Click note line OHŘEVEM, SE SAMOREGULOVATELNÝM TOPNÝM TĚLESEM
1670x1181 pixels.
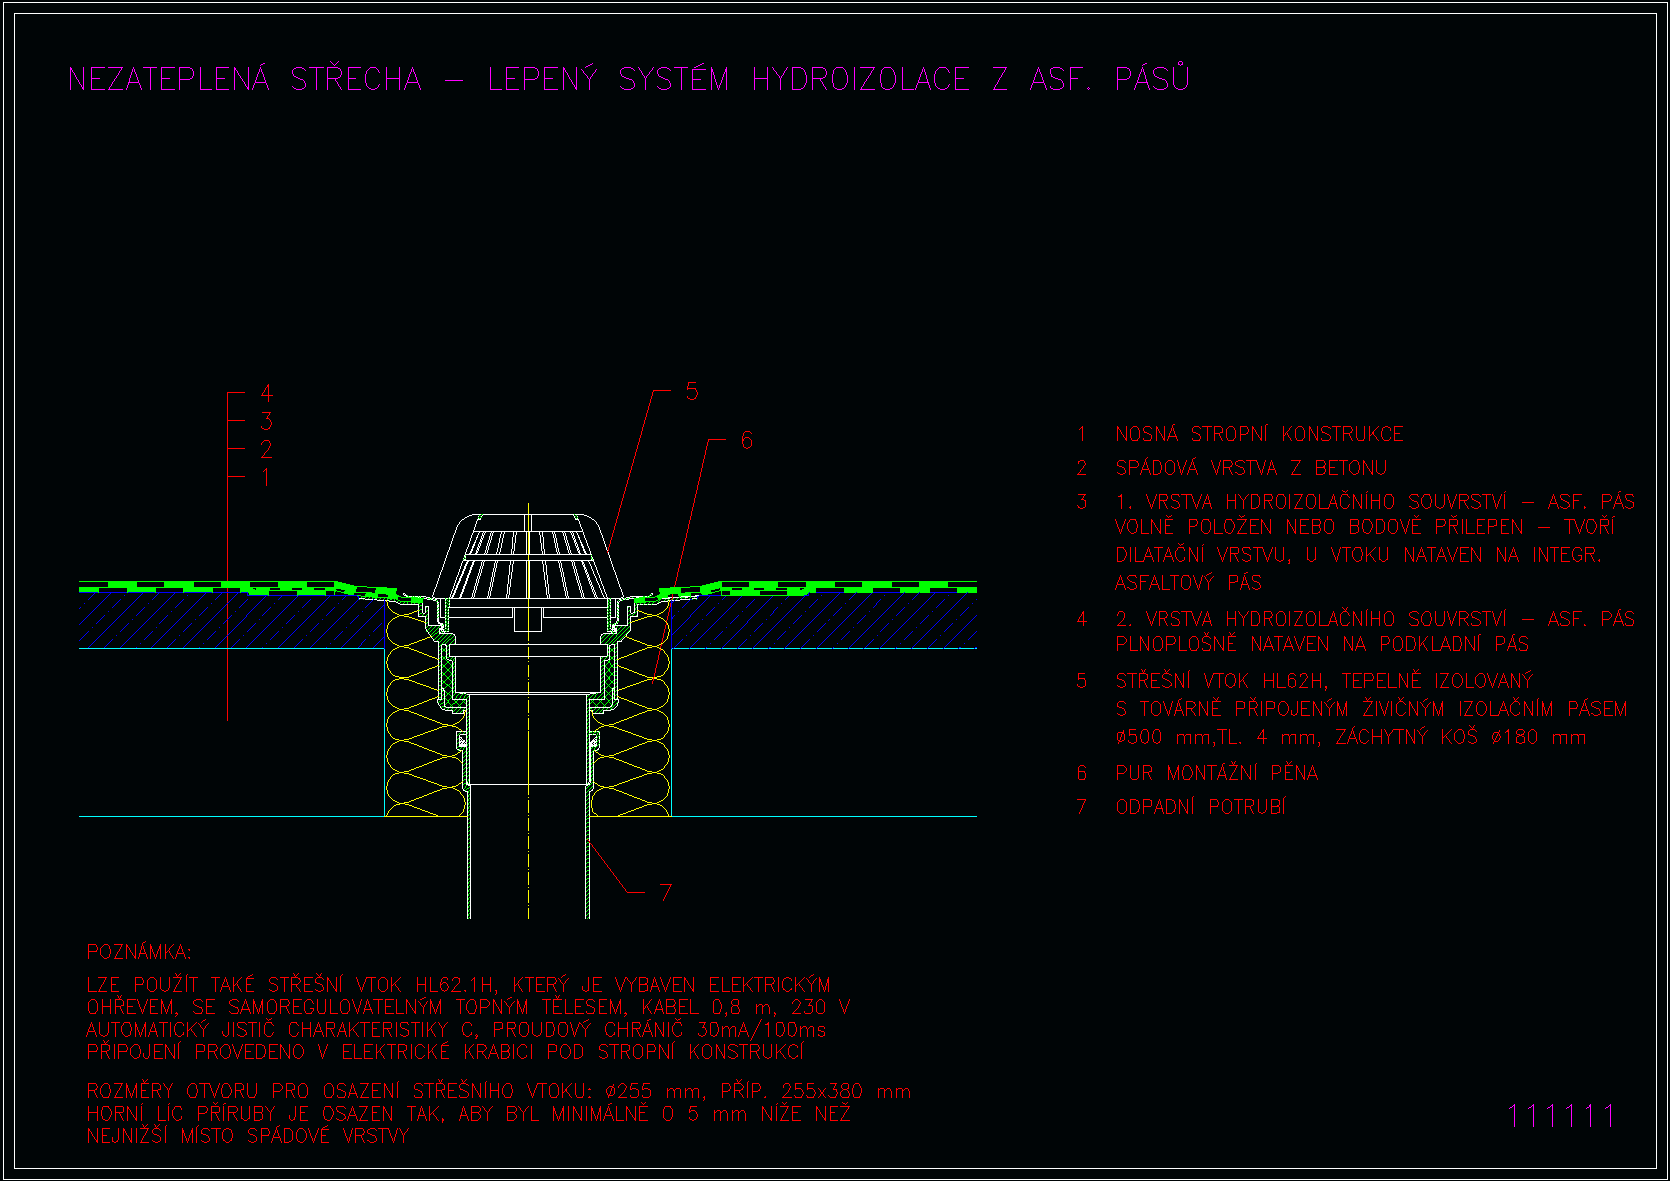[x=468, y=1006]
